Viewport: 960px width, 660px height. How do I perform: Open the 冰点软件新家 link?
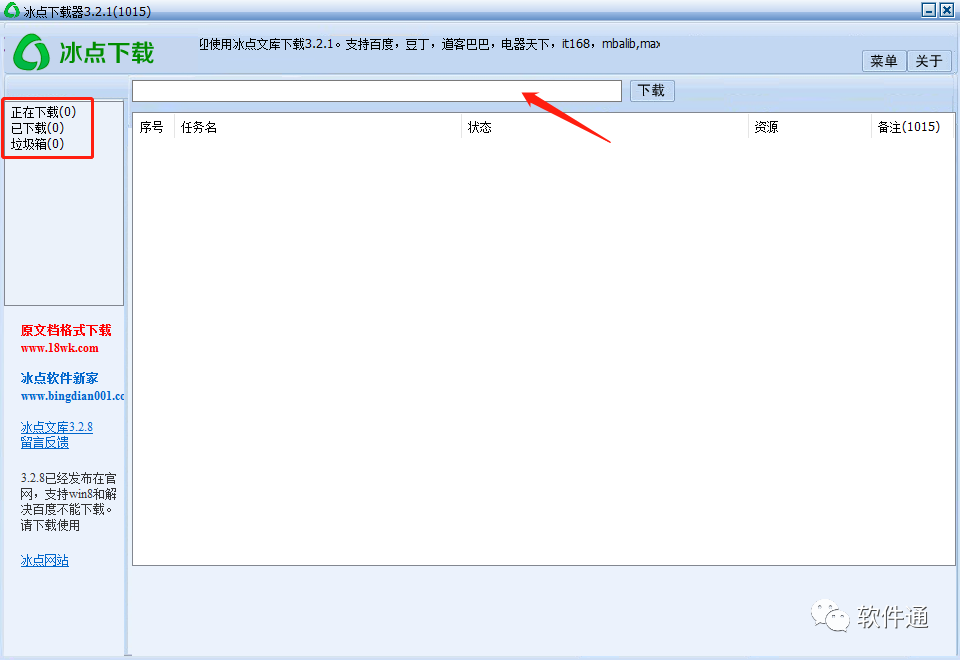pyautogui.click(x=59, y=378)
